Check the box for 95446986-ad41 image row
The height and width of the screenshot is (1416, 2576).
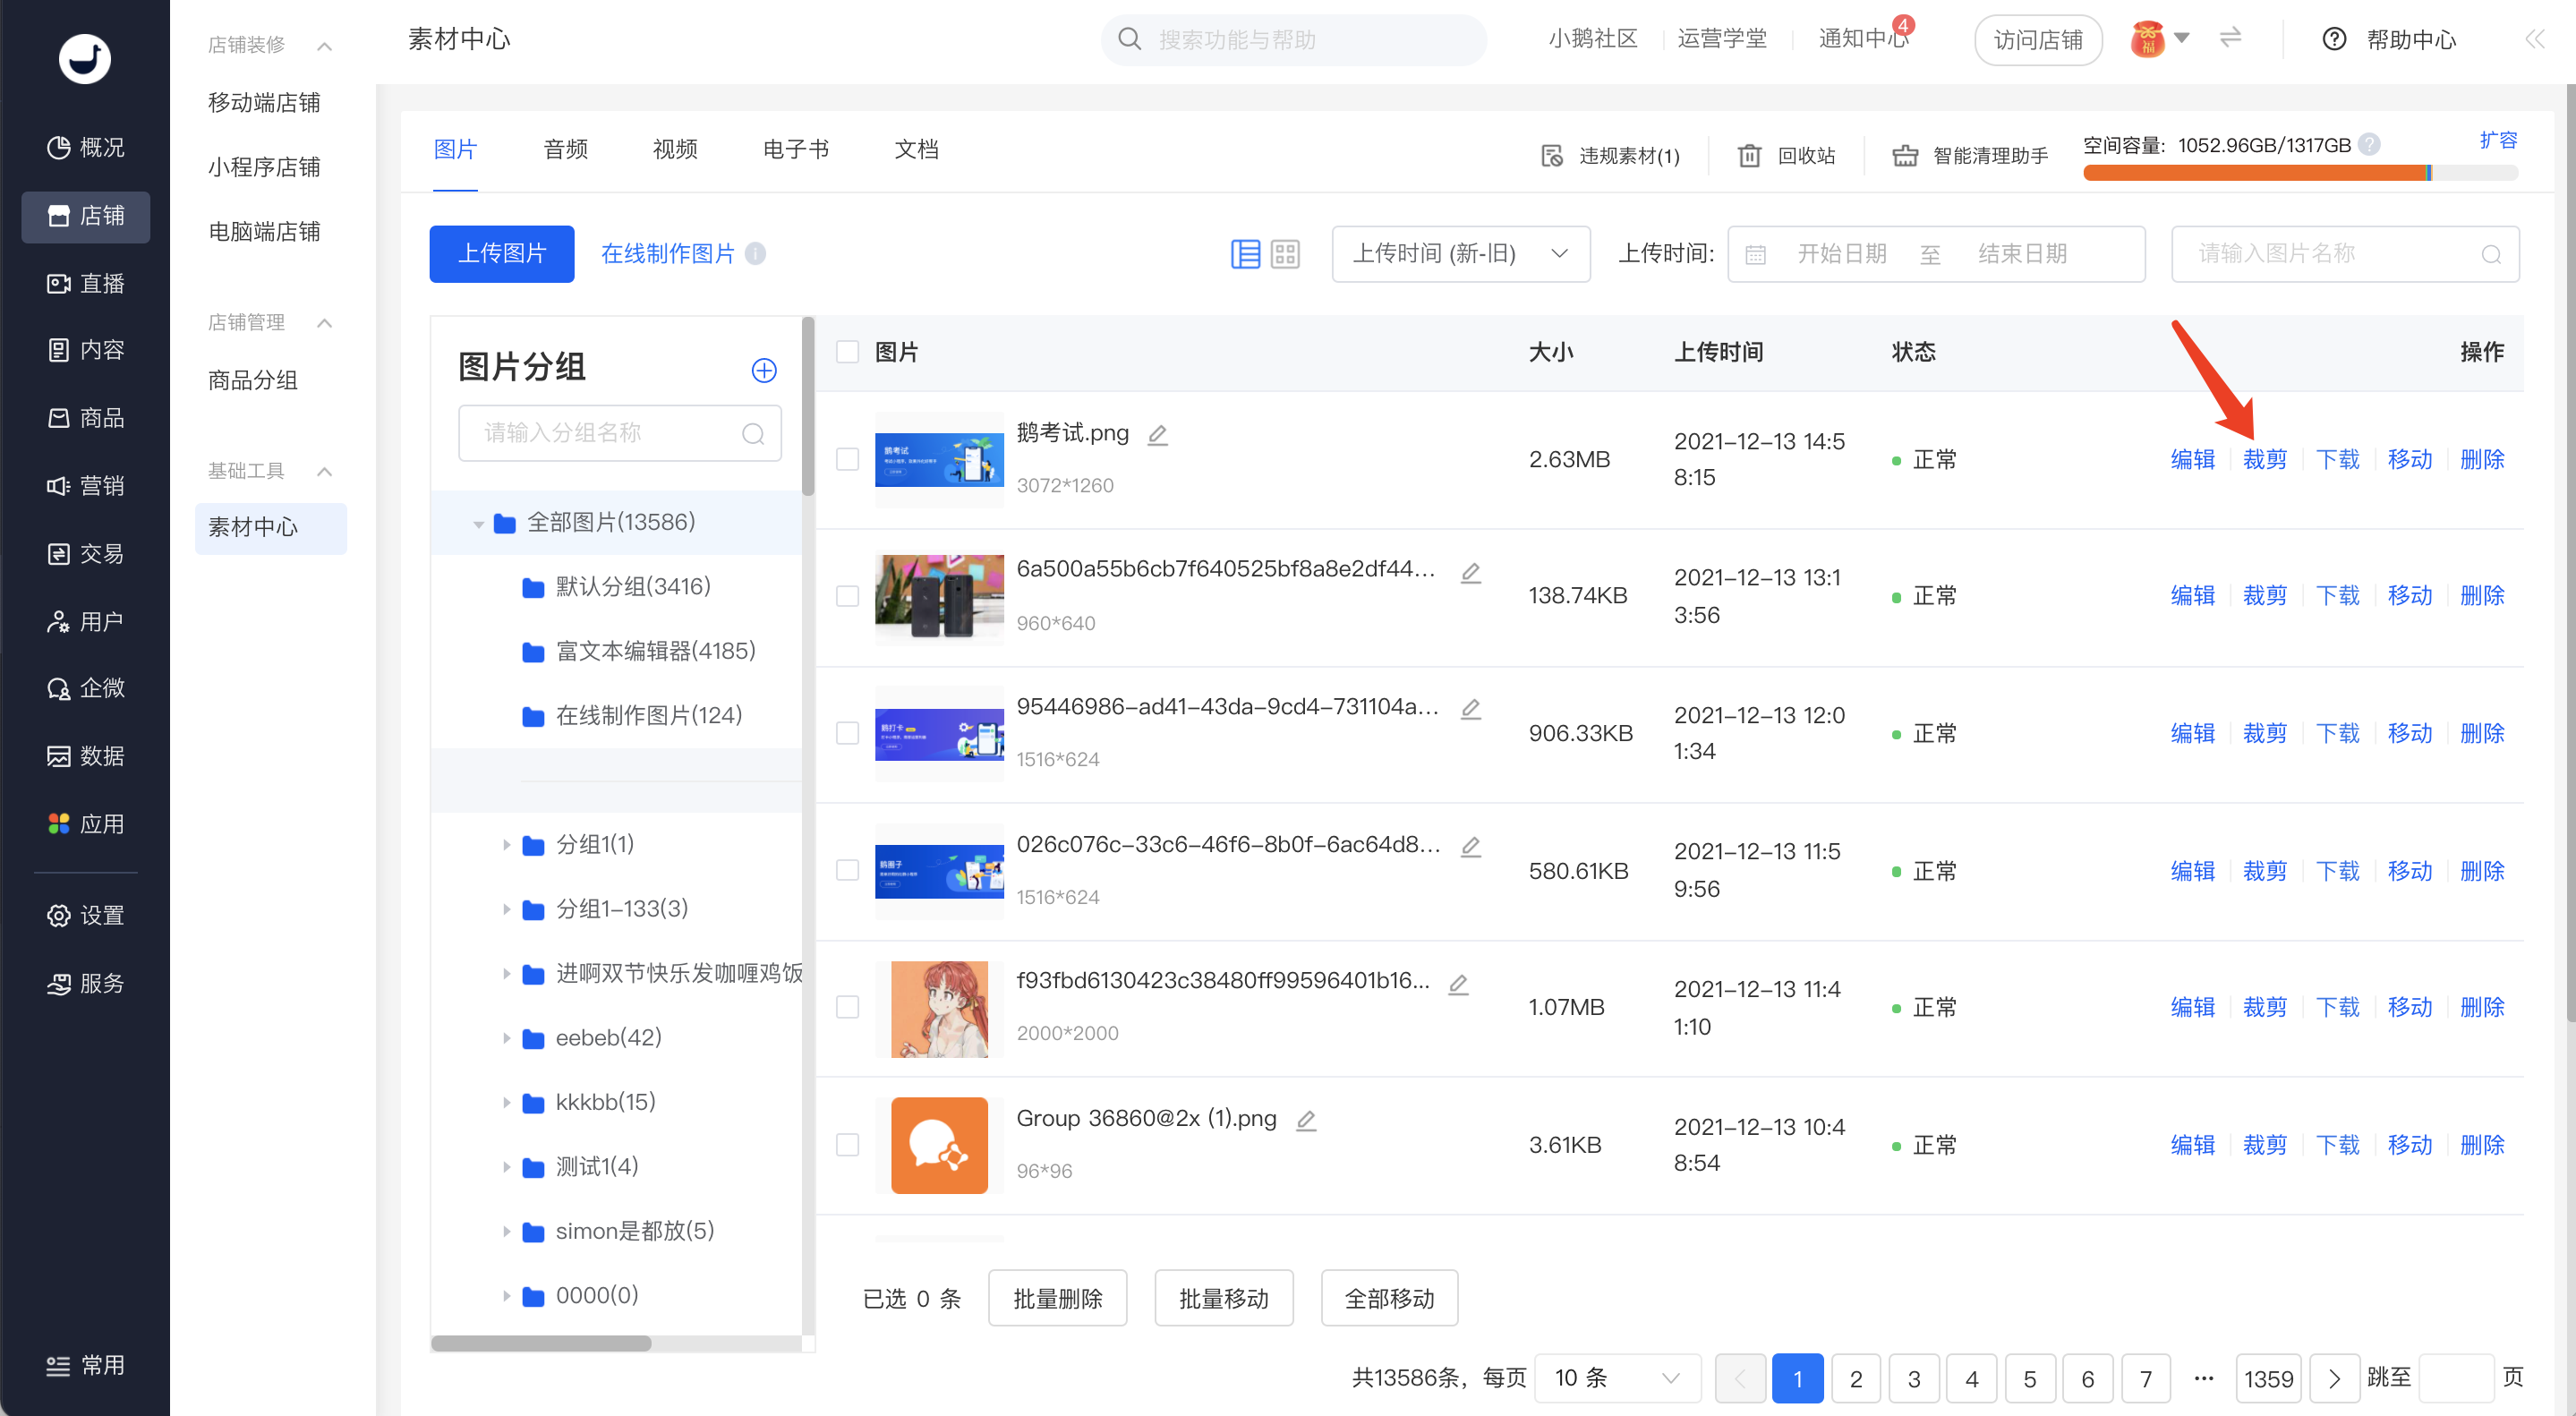(x=847, y=734)
